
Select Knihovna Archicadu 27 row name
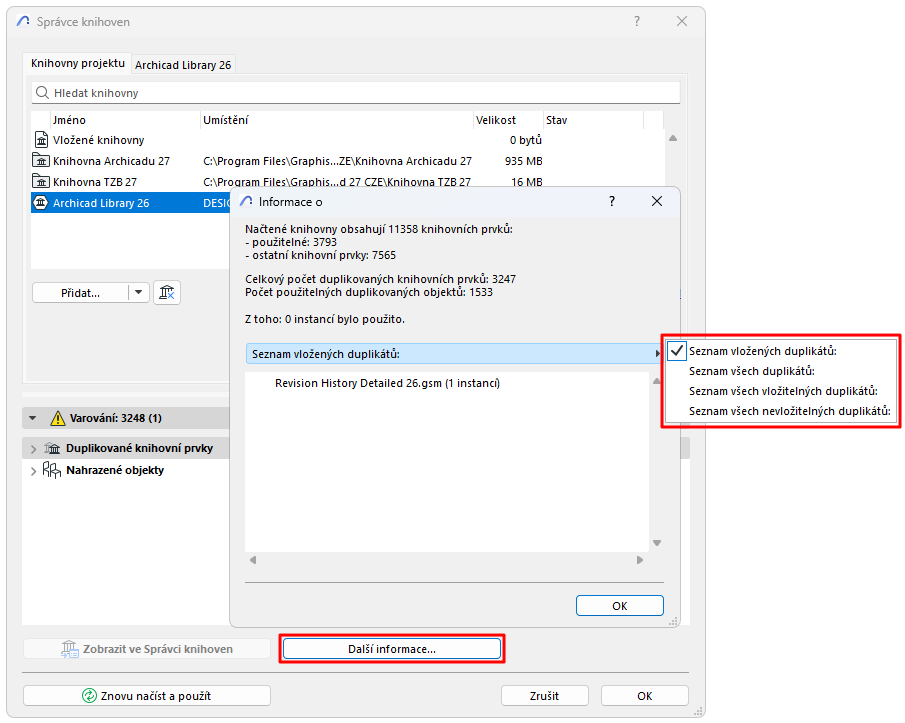pyautogui.click(x=111, y=161)
